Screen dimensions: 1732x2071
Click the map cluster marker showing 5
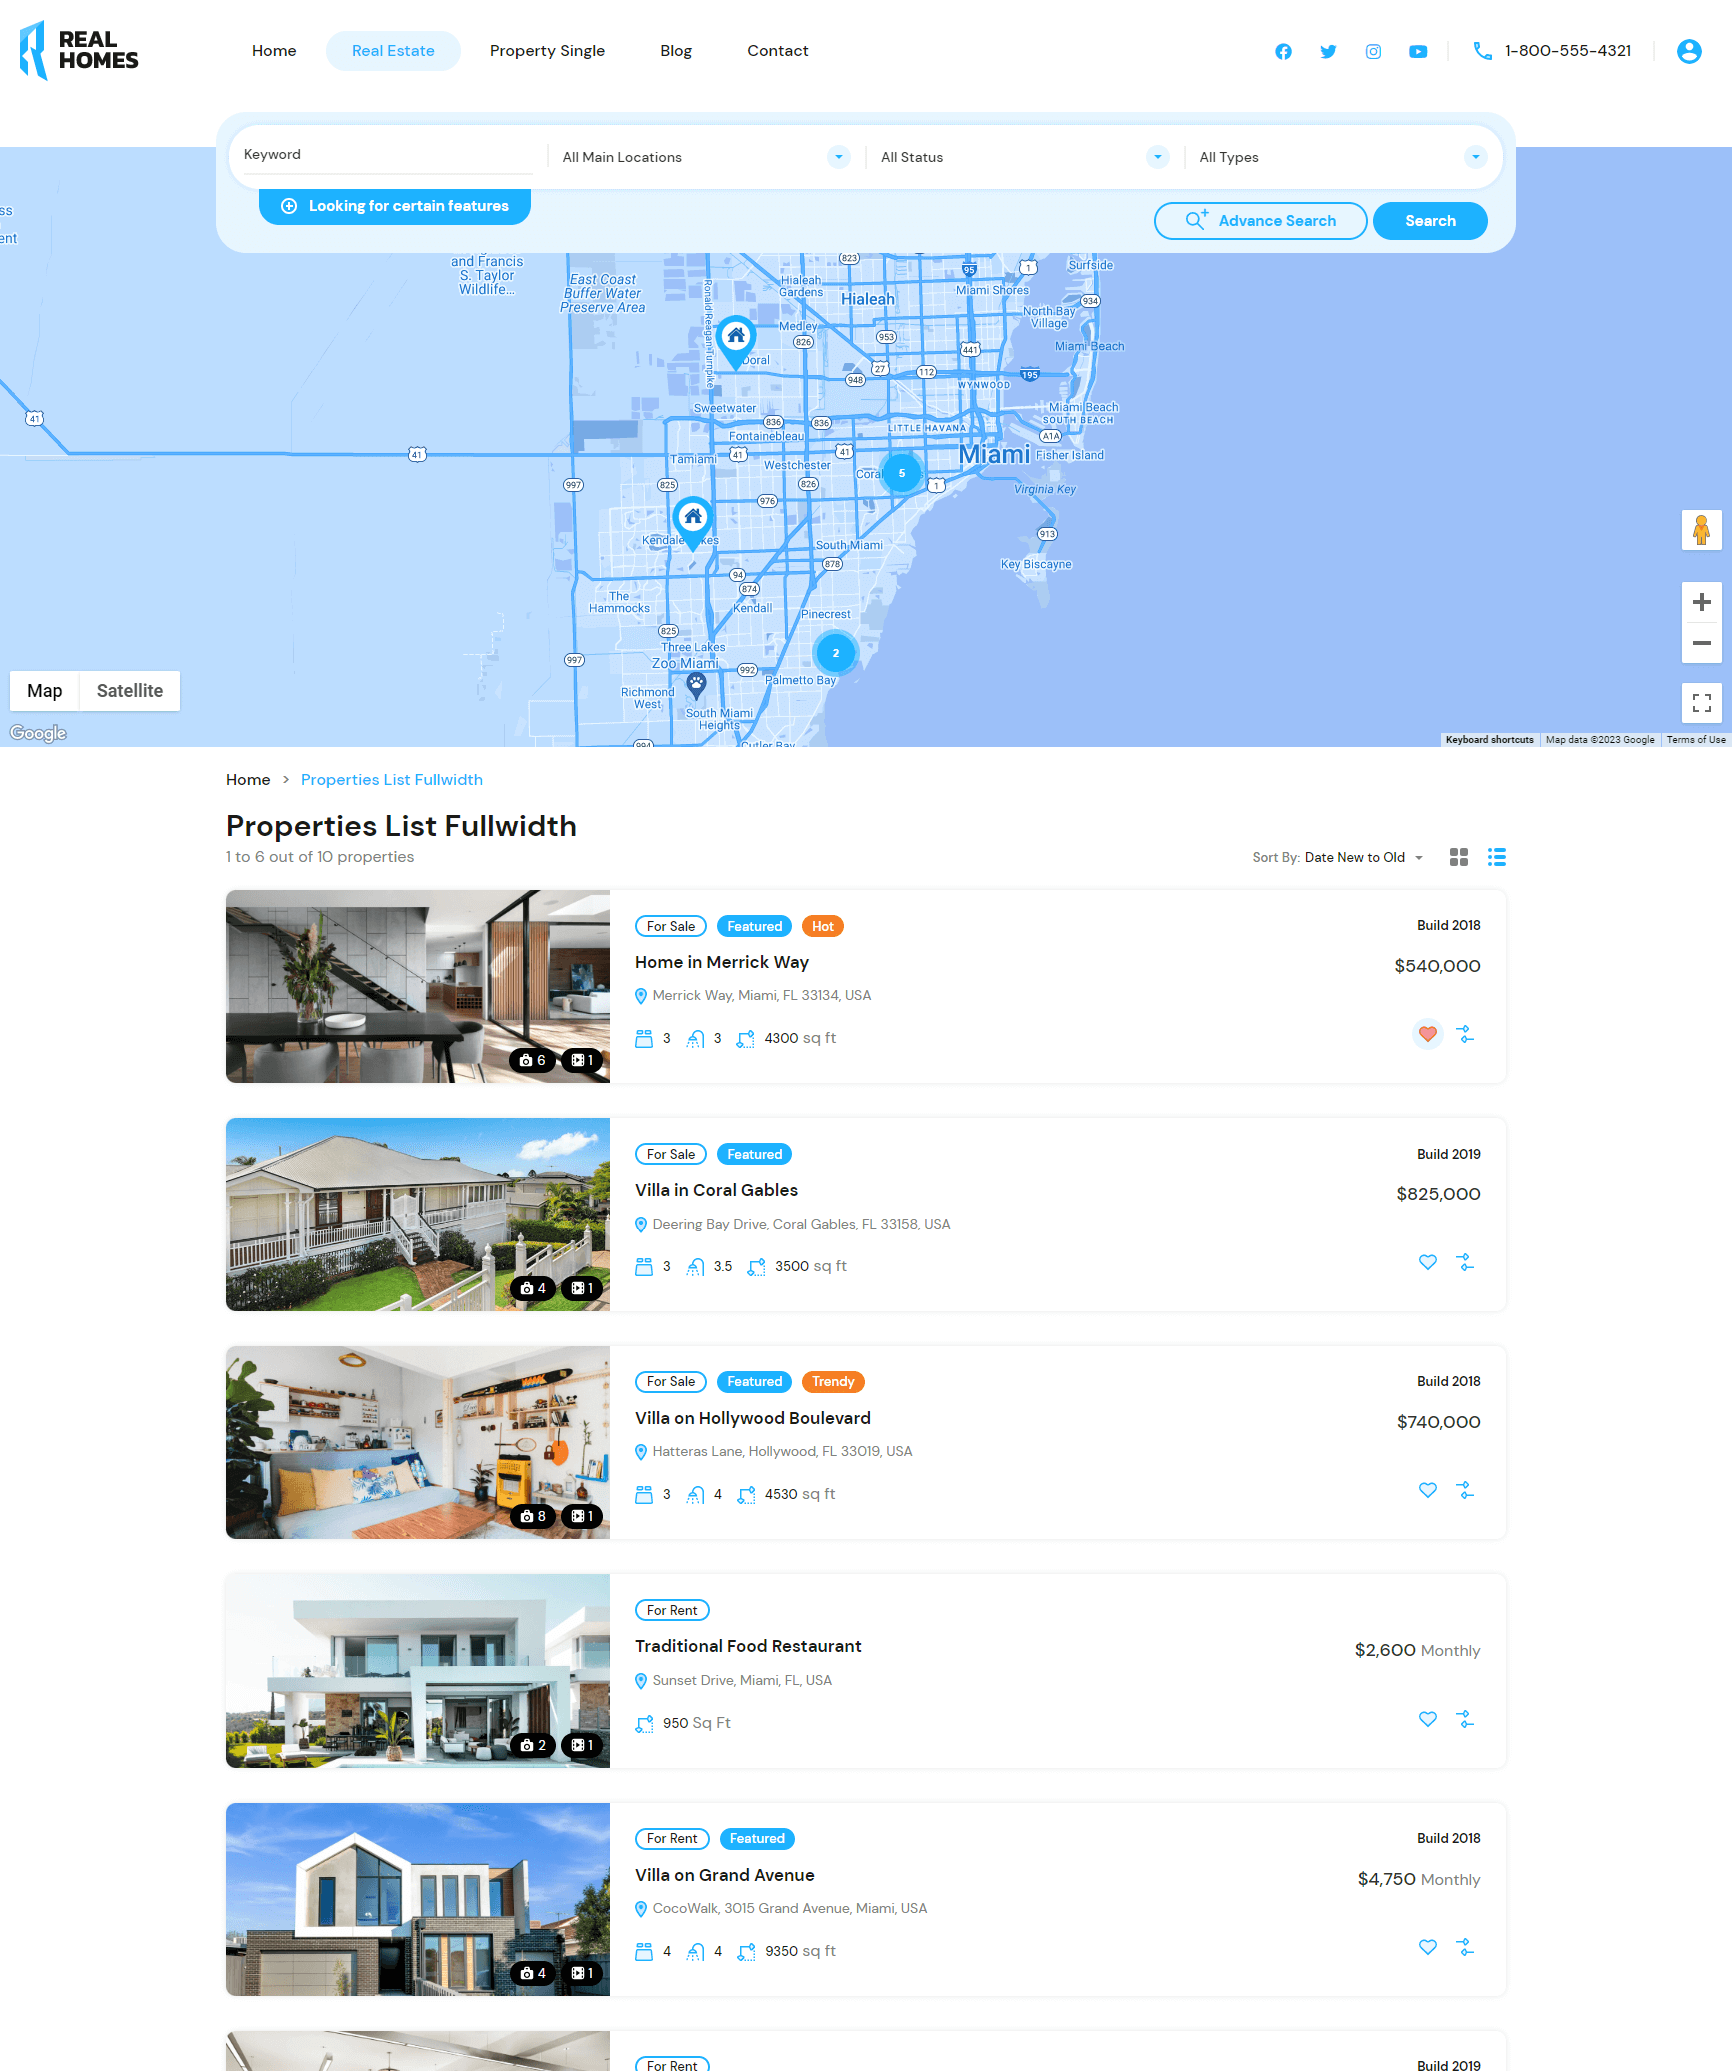[x=902, y=473]
